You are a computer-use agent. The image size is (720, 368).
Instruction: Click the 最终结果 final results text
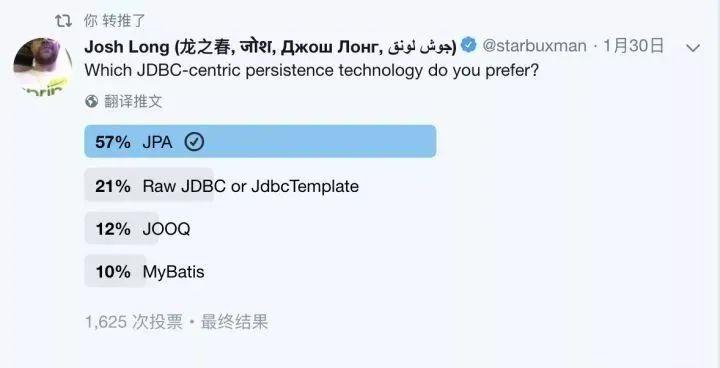tap(235, 322)
